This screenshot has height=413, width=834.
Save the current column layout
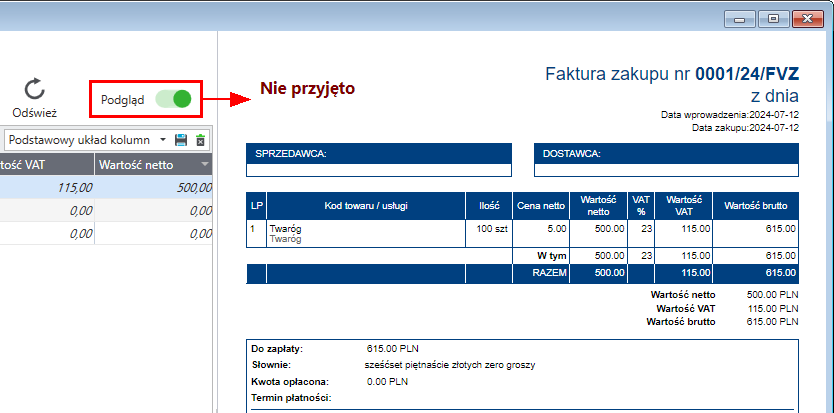(181, 140)
